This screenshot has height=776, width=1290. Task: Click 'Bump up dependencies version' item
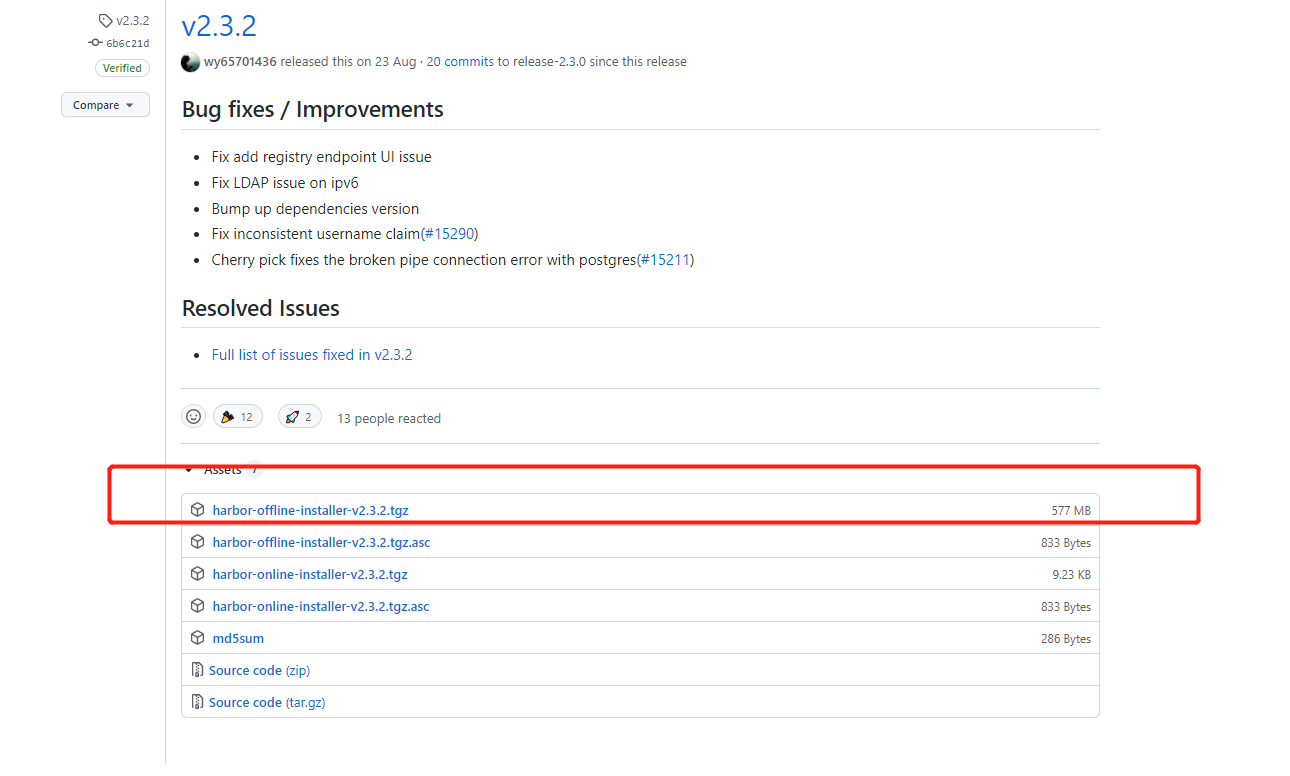pyautogui.click(x=316, y=209)
